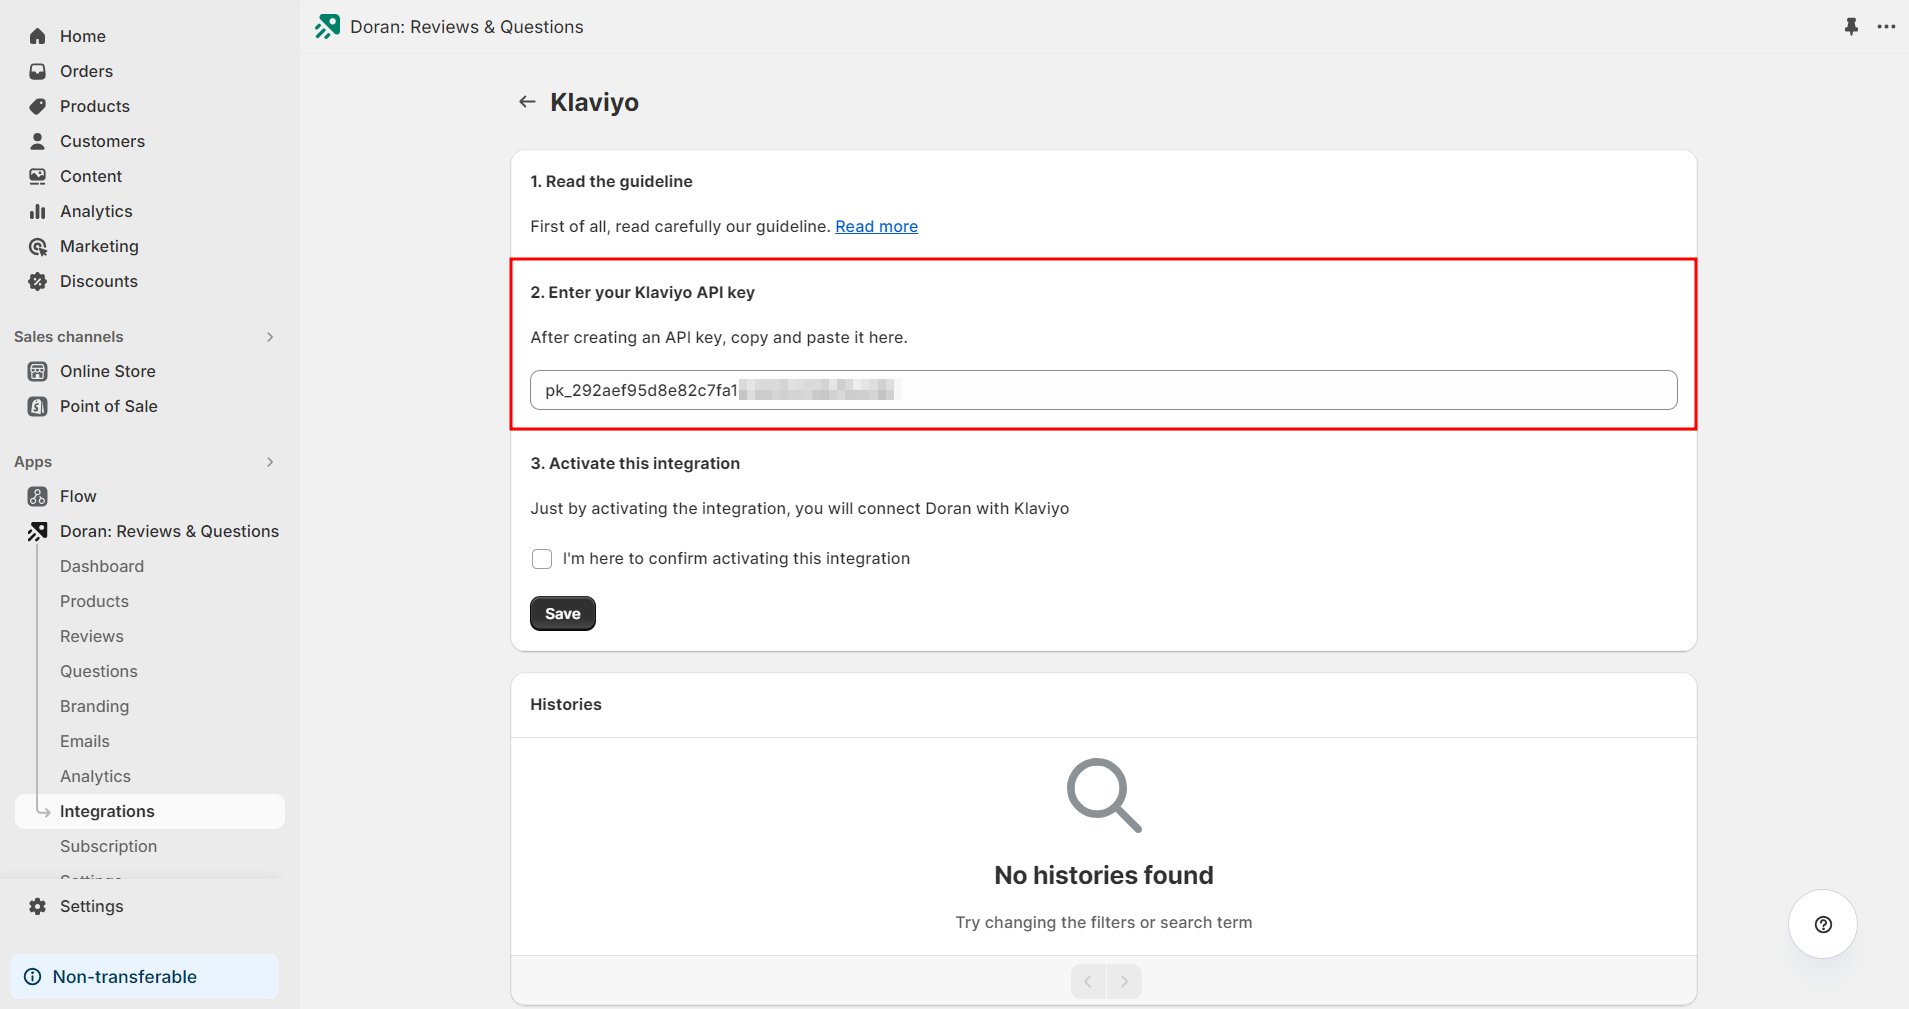Go to next histories page
This screenshot has width=1909, height=1009.
coord(1124,981)
